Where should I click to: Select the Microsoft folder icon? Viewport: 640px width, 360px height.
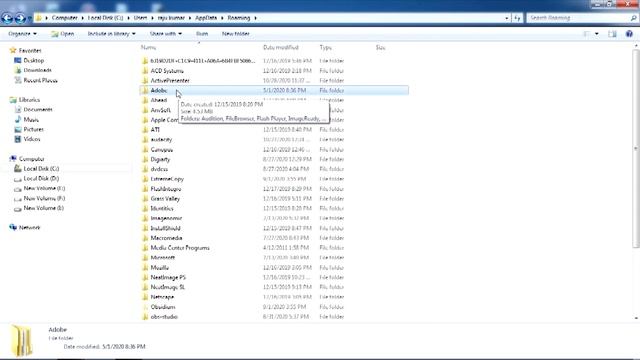tap(145, 258)
